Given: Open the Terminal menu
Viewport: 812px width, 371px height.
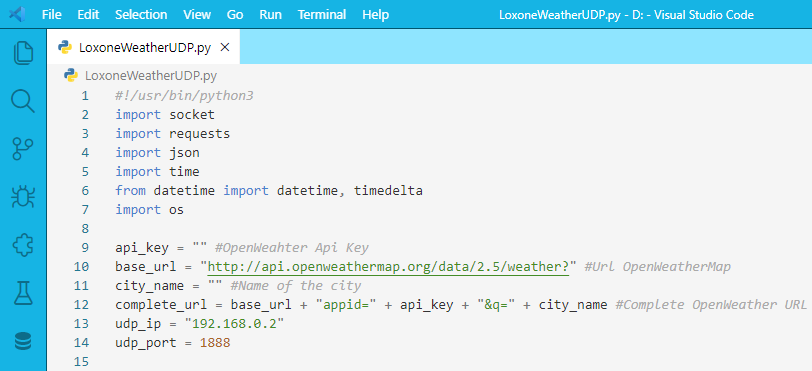Looking at the screenshot, I should tap(322, 15).
